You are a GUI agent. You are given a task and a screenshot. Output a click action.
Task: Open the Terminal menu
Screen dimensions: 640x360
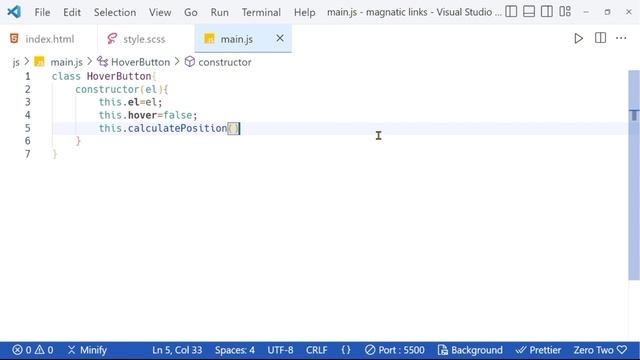[261, 12]
